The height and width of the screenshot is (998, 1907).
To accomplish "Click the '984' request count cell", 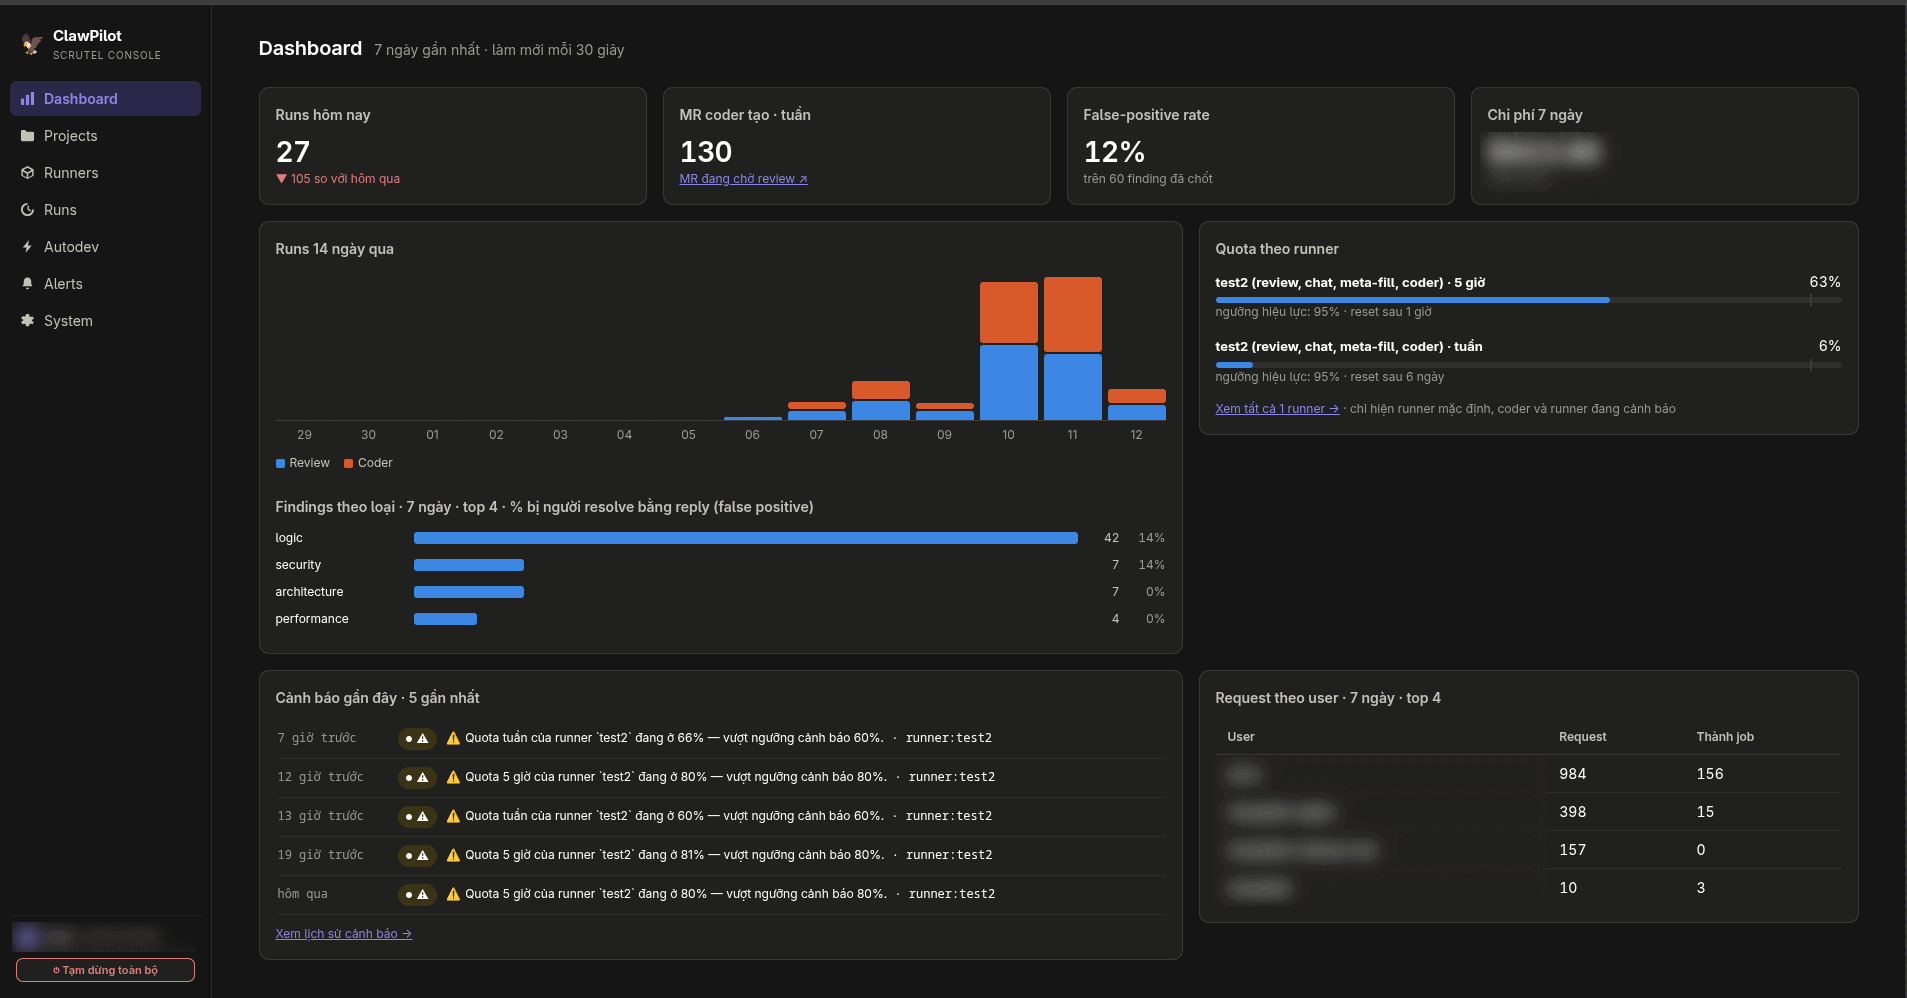I will point(1572,774).
